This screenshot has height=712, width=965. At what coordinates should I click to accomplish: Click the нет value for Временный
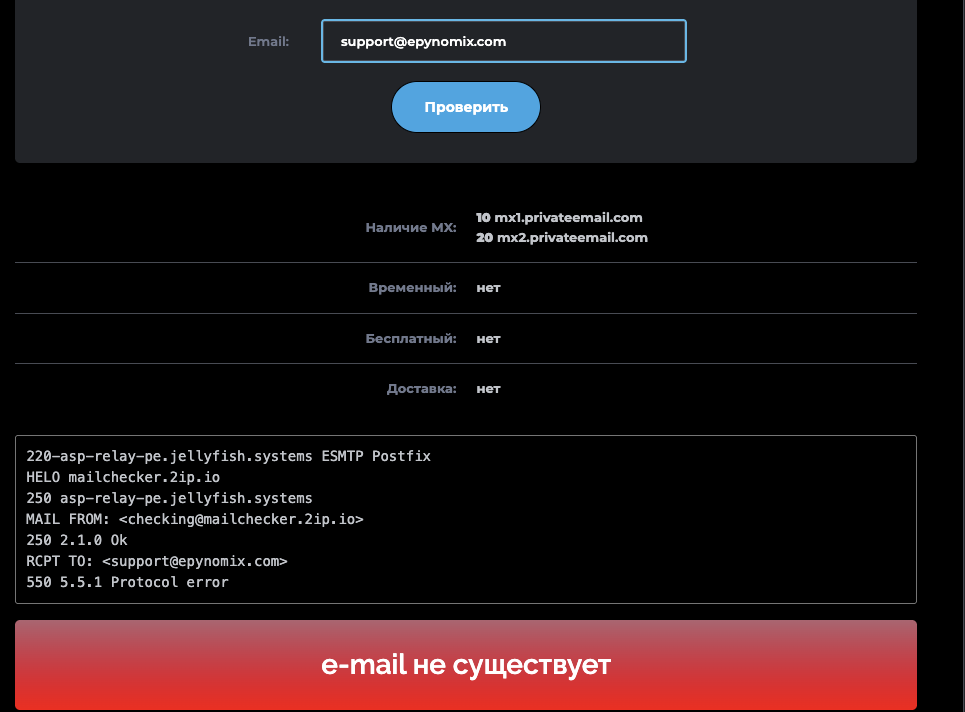(x=488, y=288)
